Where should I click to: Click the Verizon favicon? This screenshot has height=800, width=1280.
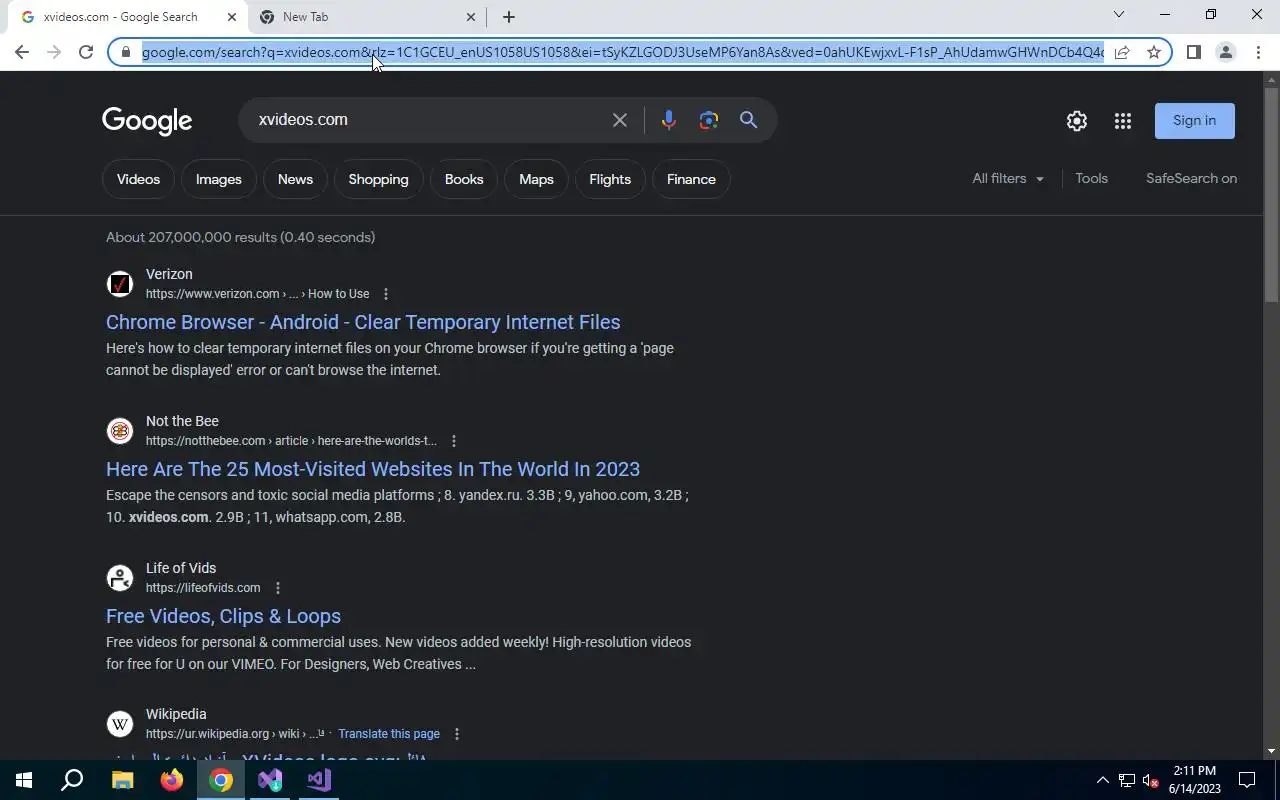click(x=120, y=284)
